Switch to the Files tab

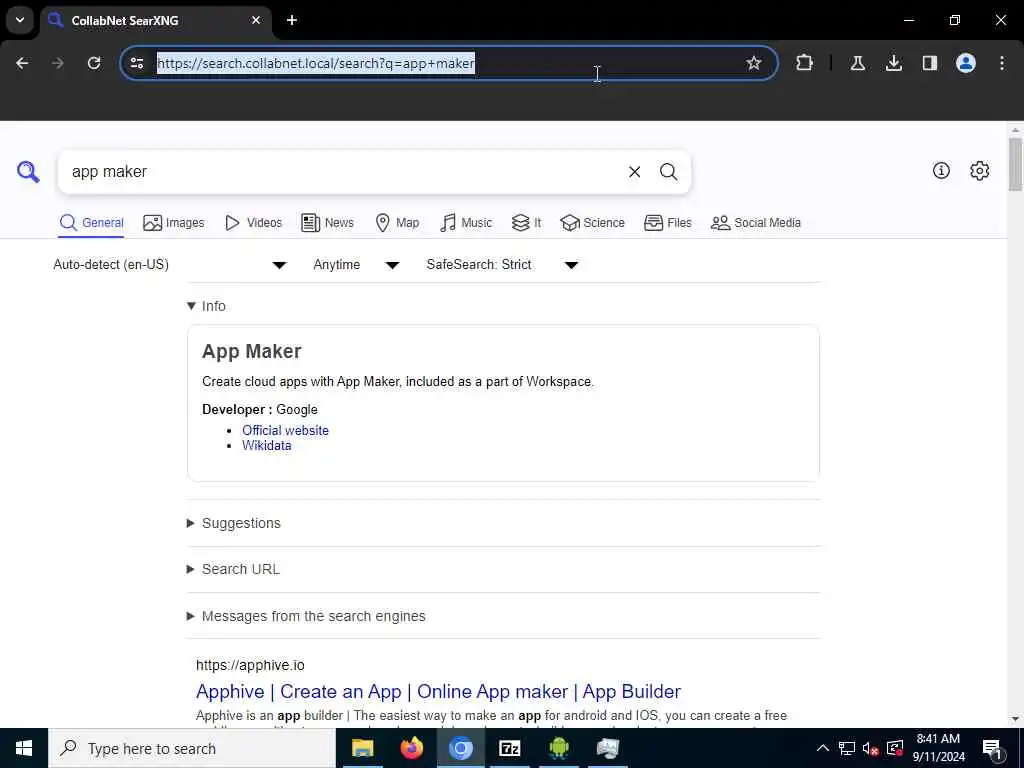pos(667,223)
